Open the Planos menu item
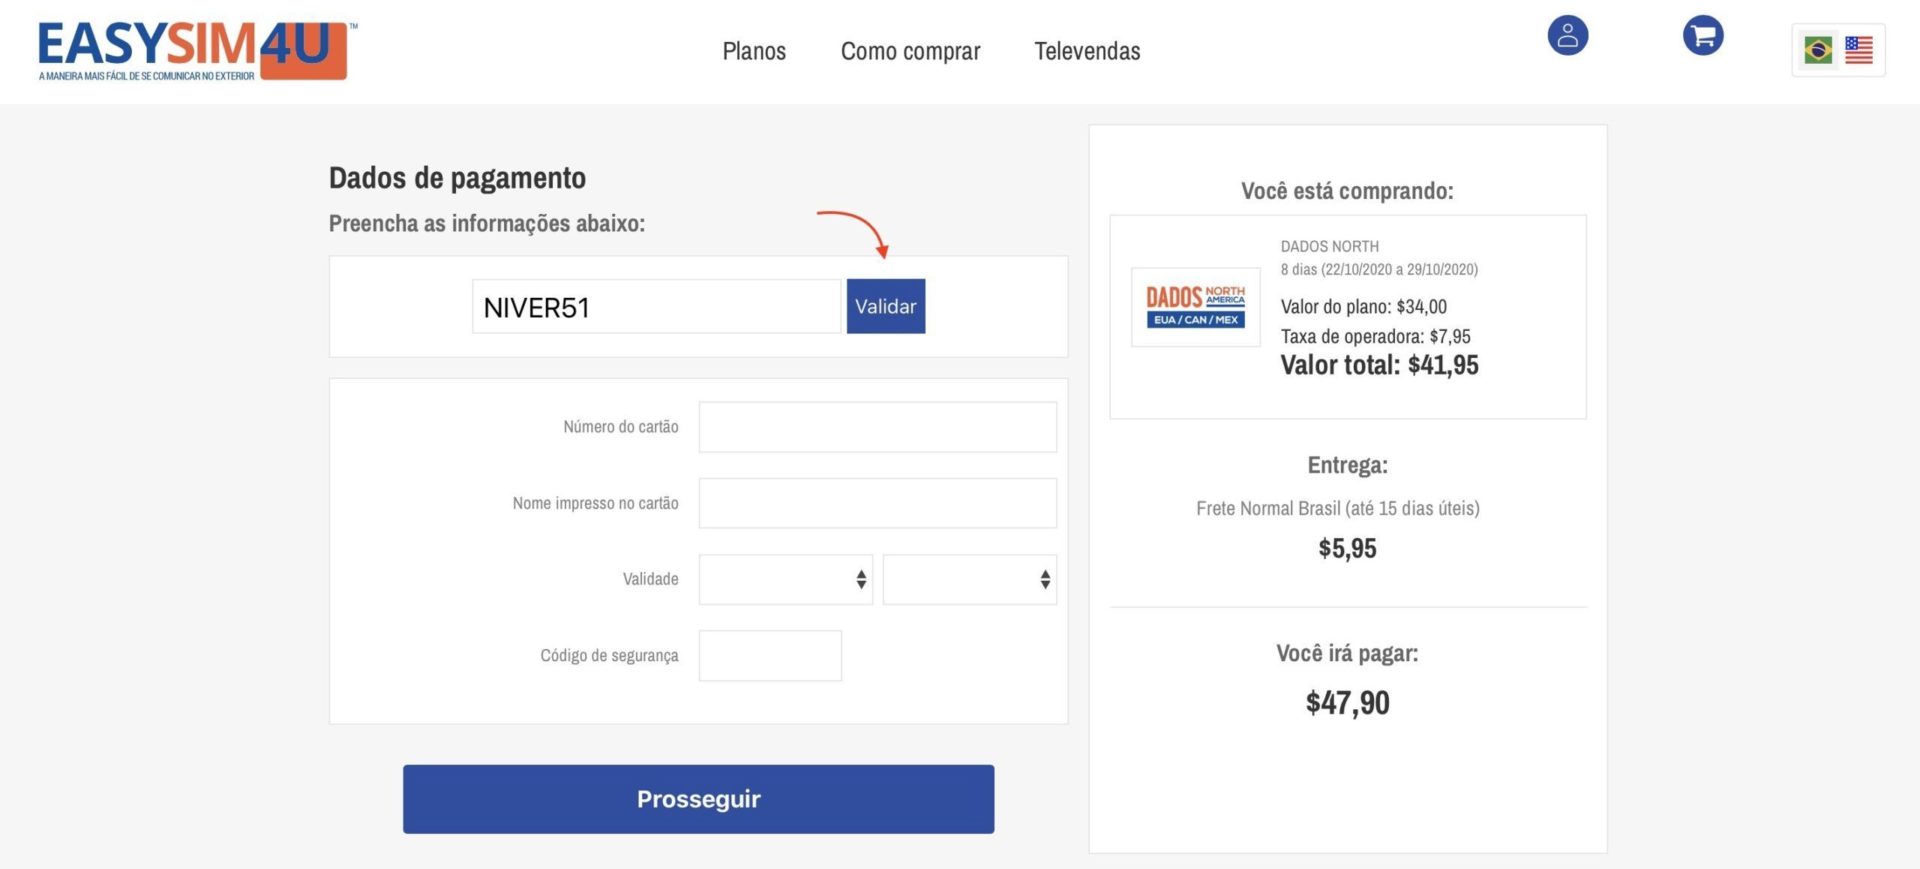 click(x=754, y=51)
